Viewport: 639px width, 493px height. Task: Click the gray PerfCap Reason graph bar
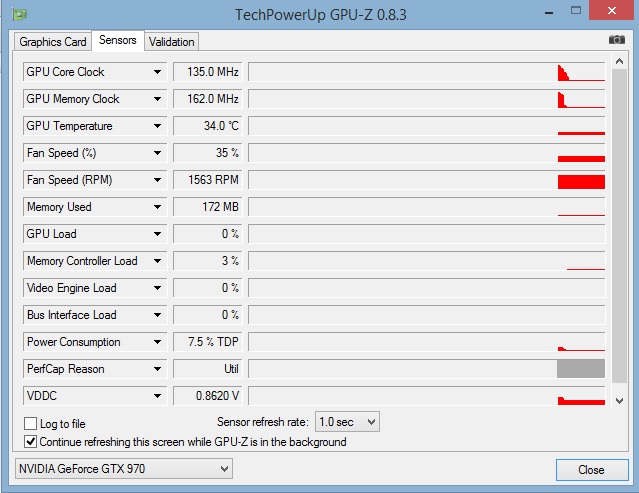pos(580,369)
